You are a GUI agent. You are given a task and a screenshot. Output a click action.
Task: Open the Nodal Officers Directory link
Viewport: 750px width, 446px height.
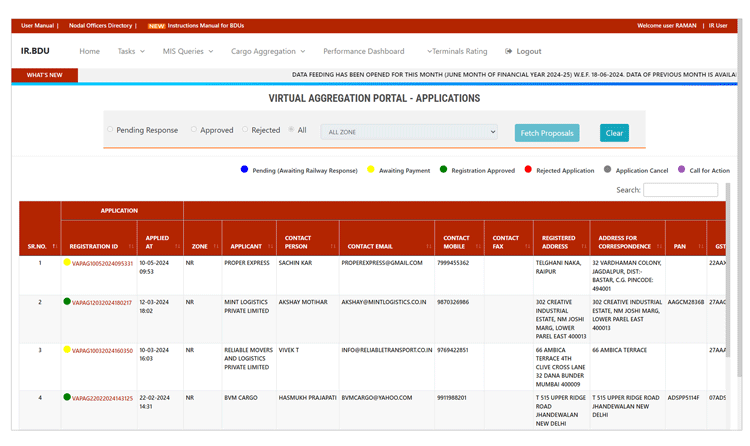click(x=100, y=26)
